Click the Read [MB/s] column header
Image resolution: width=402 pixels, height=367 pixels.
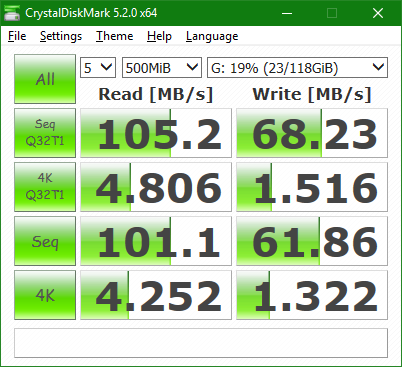tap(156, 94)
